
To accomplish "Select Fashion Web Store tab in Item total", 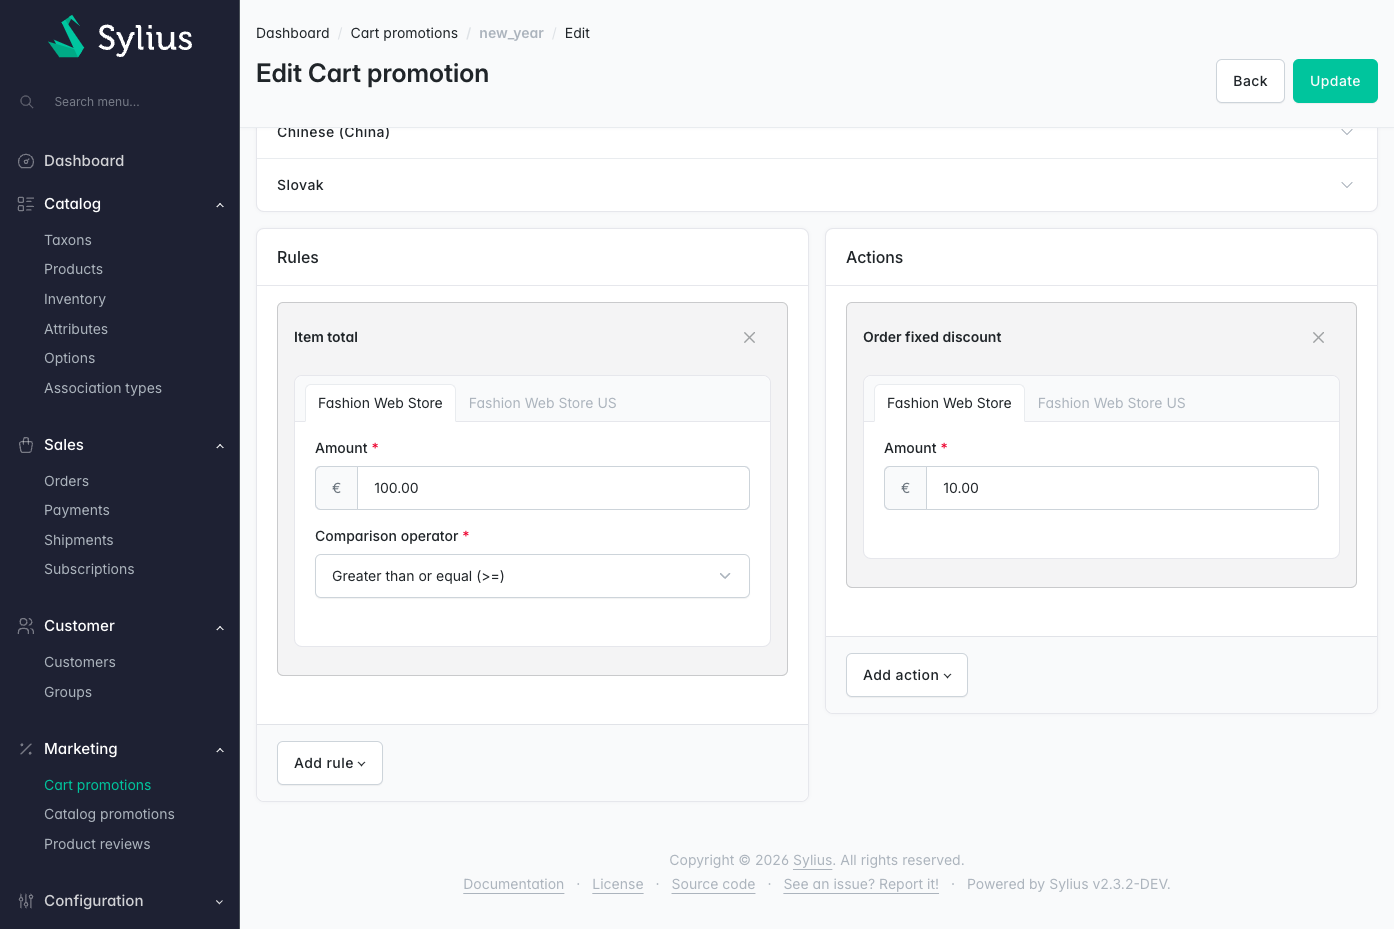I will tap(380, 403).
